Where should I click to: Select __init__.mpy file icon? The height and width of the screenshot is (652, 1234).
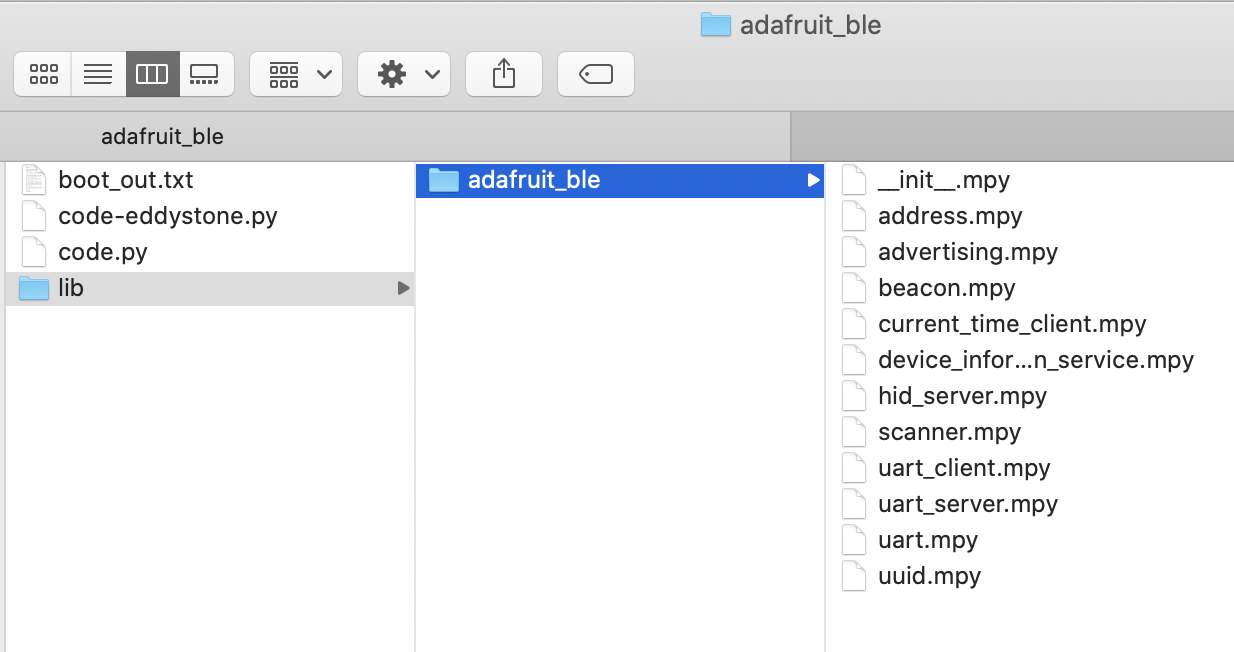854,180
